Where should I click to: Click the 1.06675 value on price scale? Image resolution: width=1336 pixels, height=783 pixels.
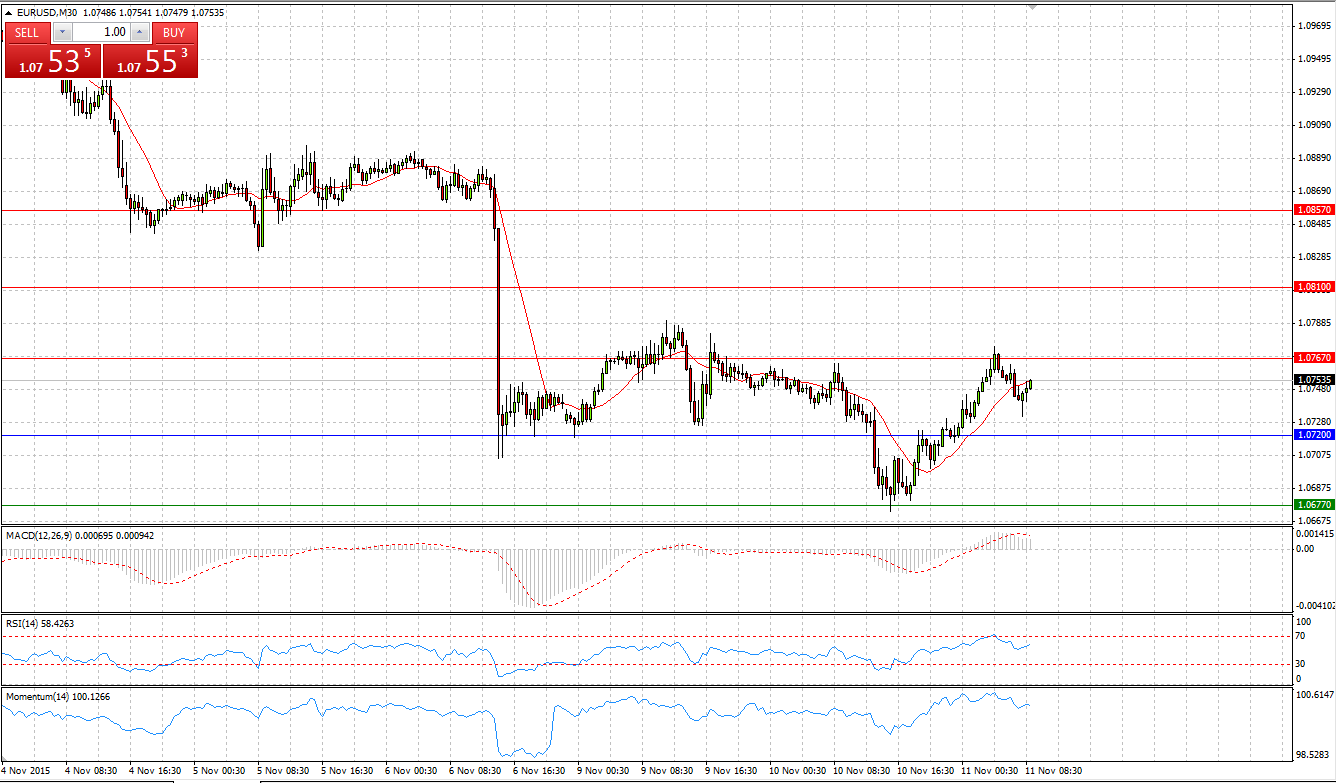point(1313,521)
